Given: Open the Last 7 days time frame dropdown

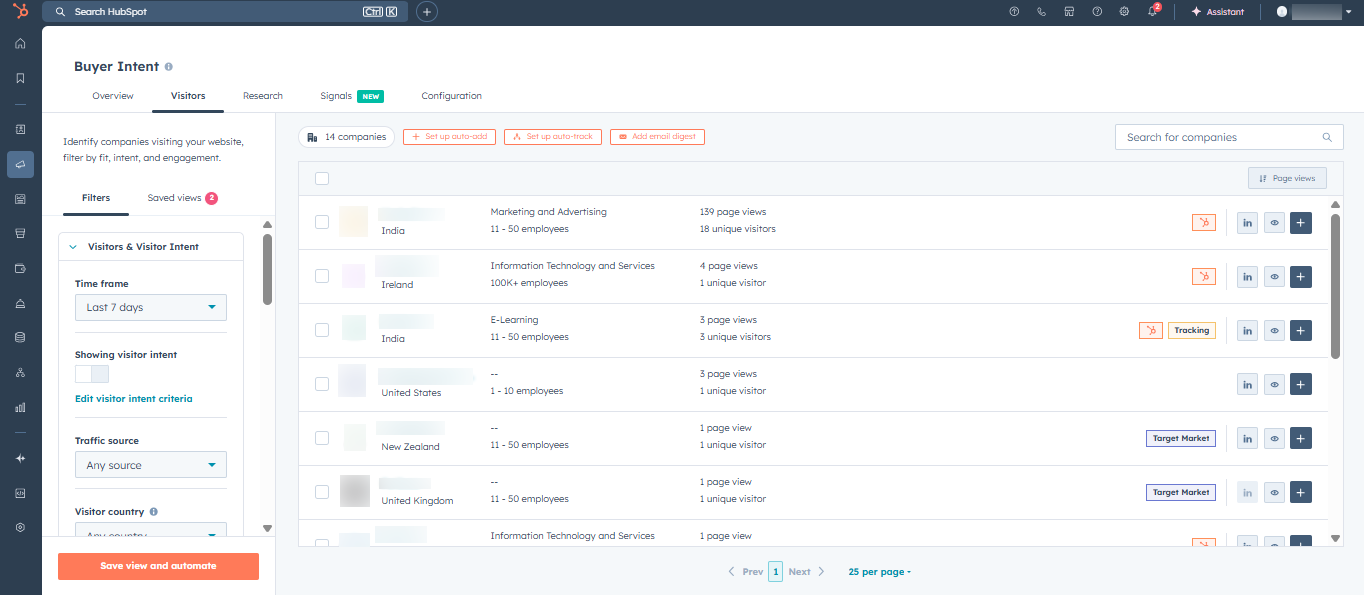Looking at the screenshot, I should (150, 307).
